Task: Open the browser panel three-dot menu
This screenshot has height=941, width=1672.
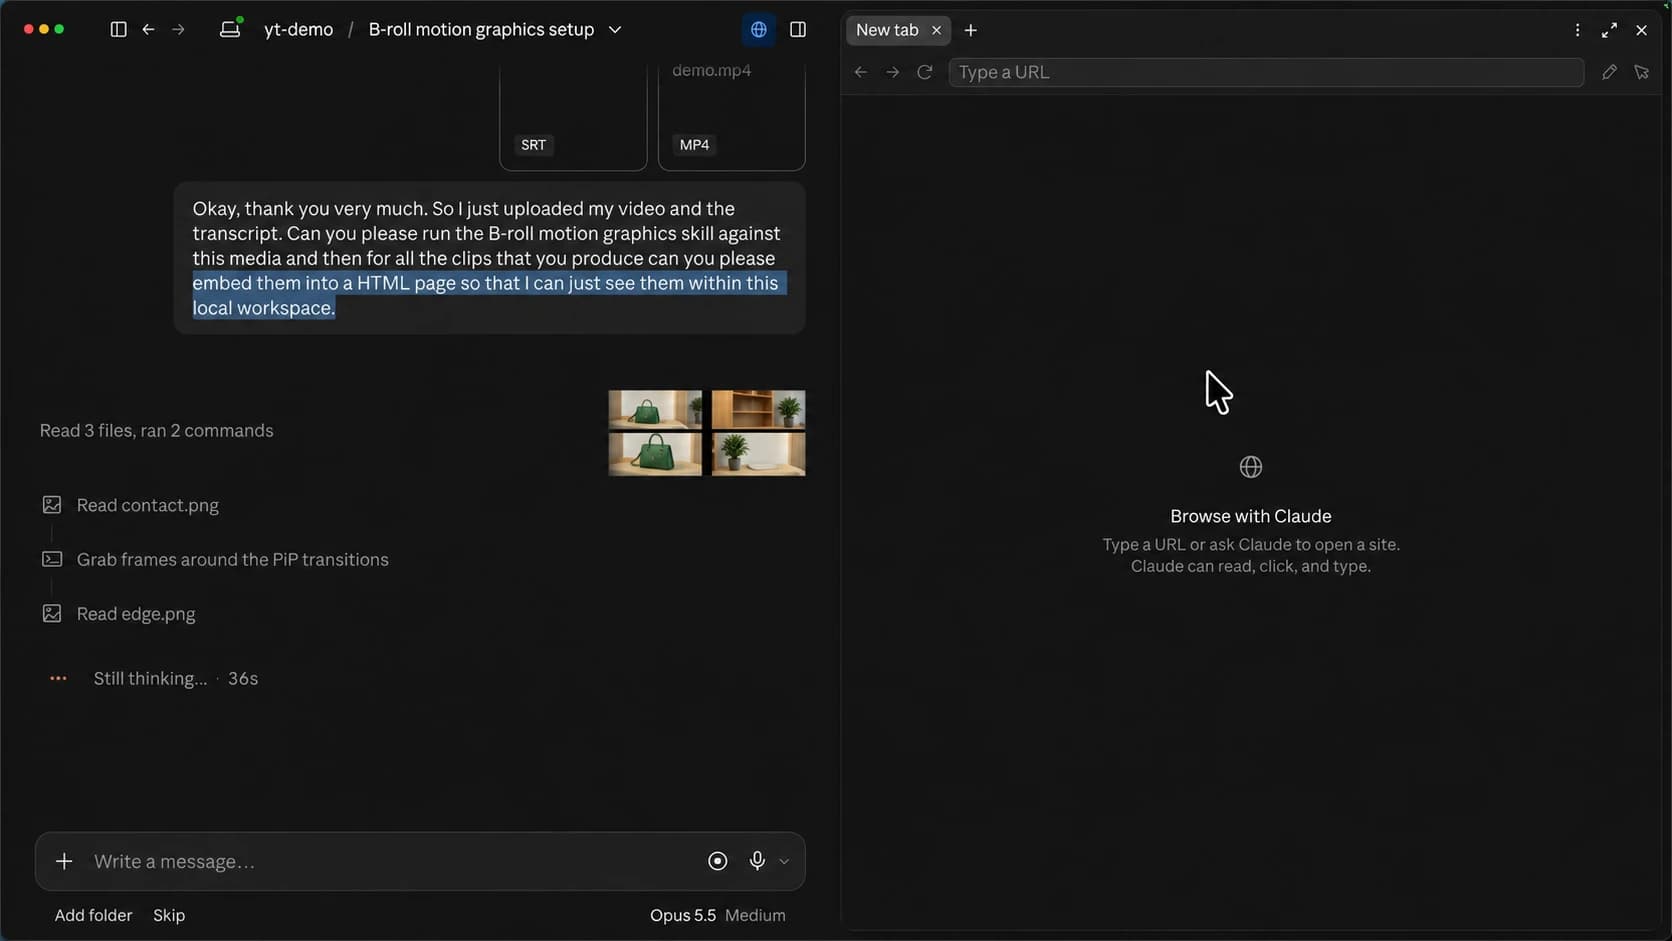Action: pos(1578,30)
